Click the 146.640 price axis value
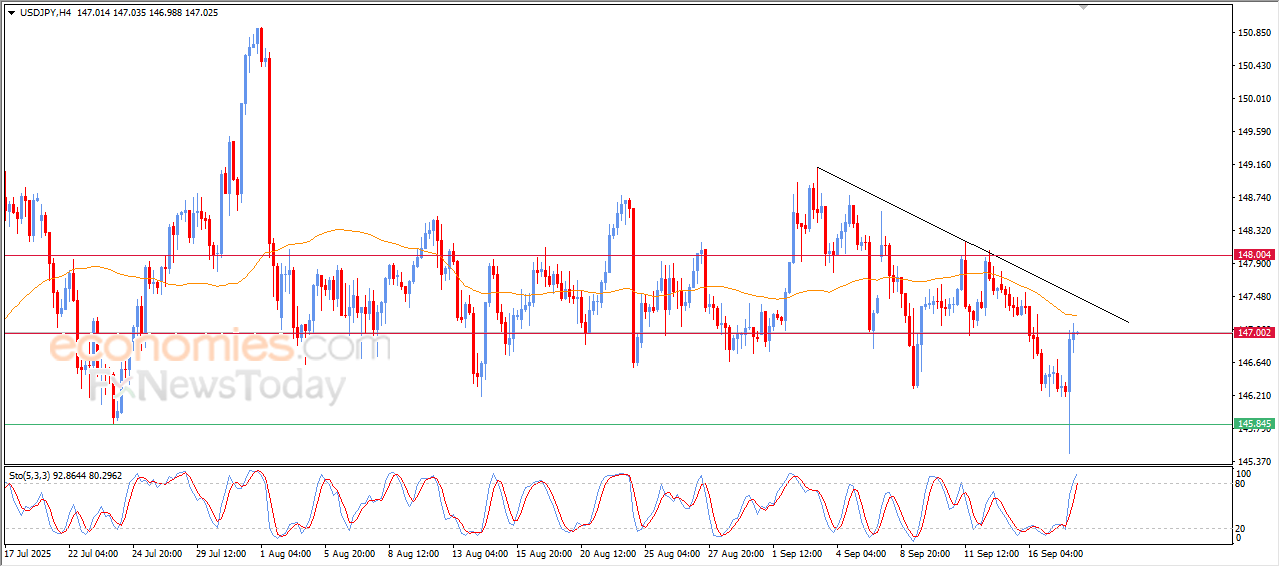This screenshot has width=1280, height=567. pos(1254,363)
